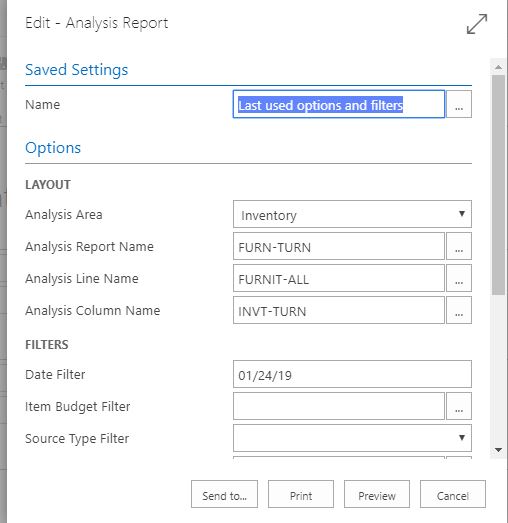Viewport: 508px width, 523px height.
Task: Click the Date Filter field with 01/24/19
Action: pyautogui.click(x=352, y=374)
